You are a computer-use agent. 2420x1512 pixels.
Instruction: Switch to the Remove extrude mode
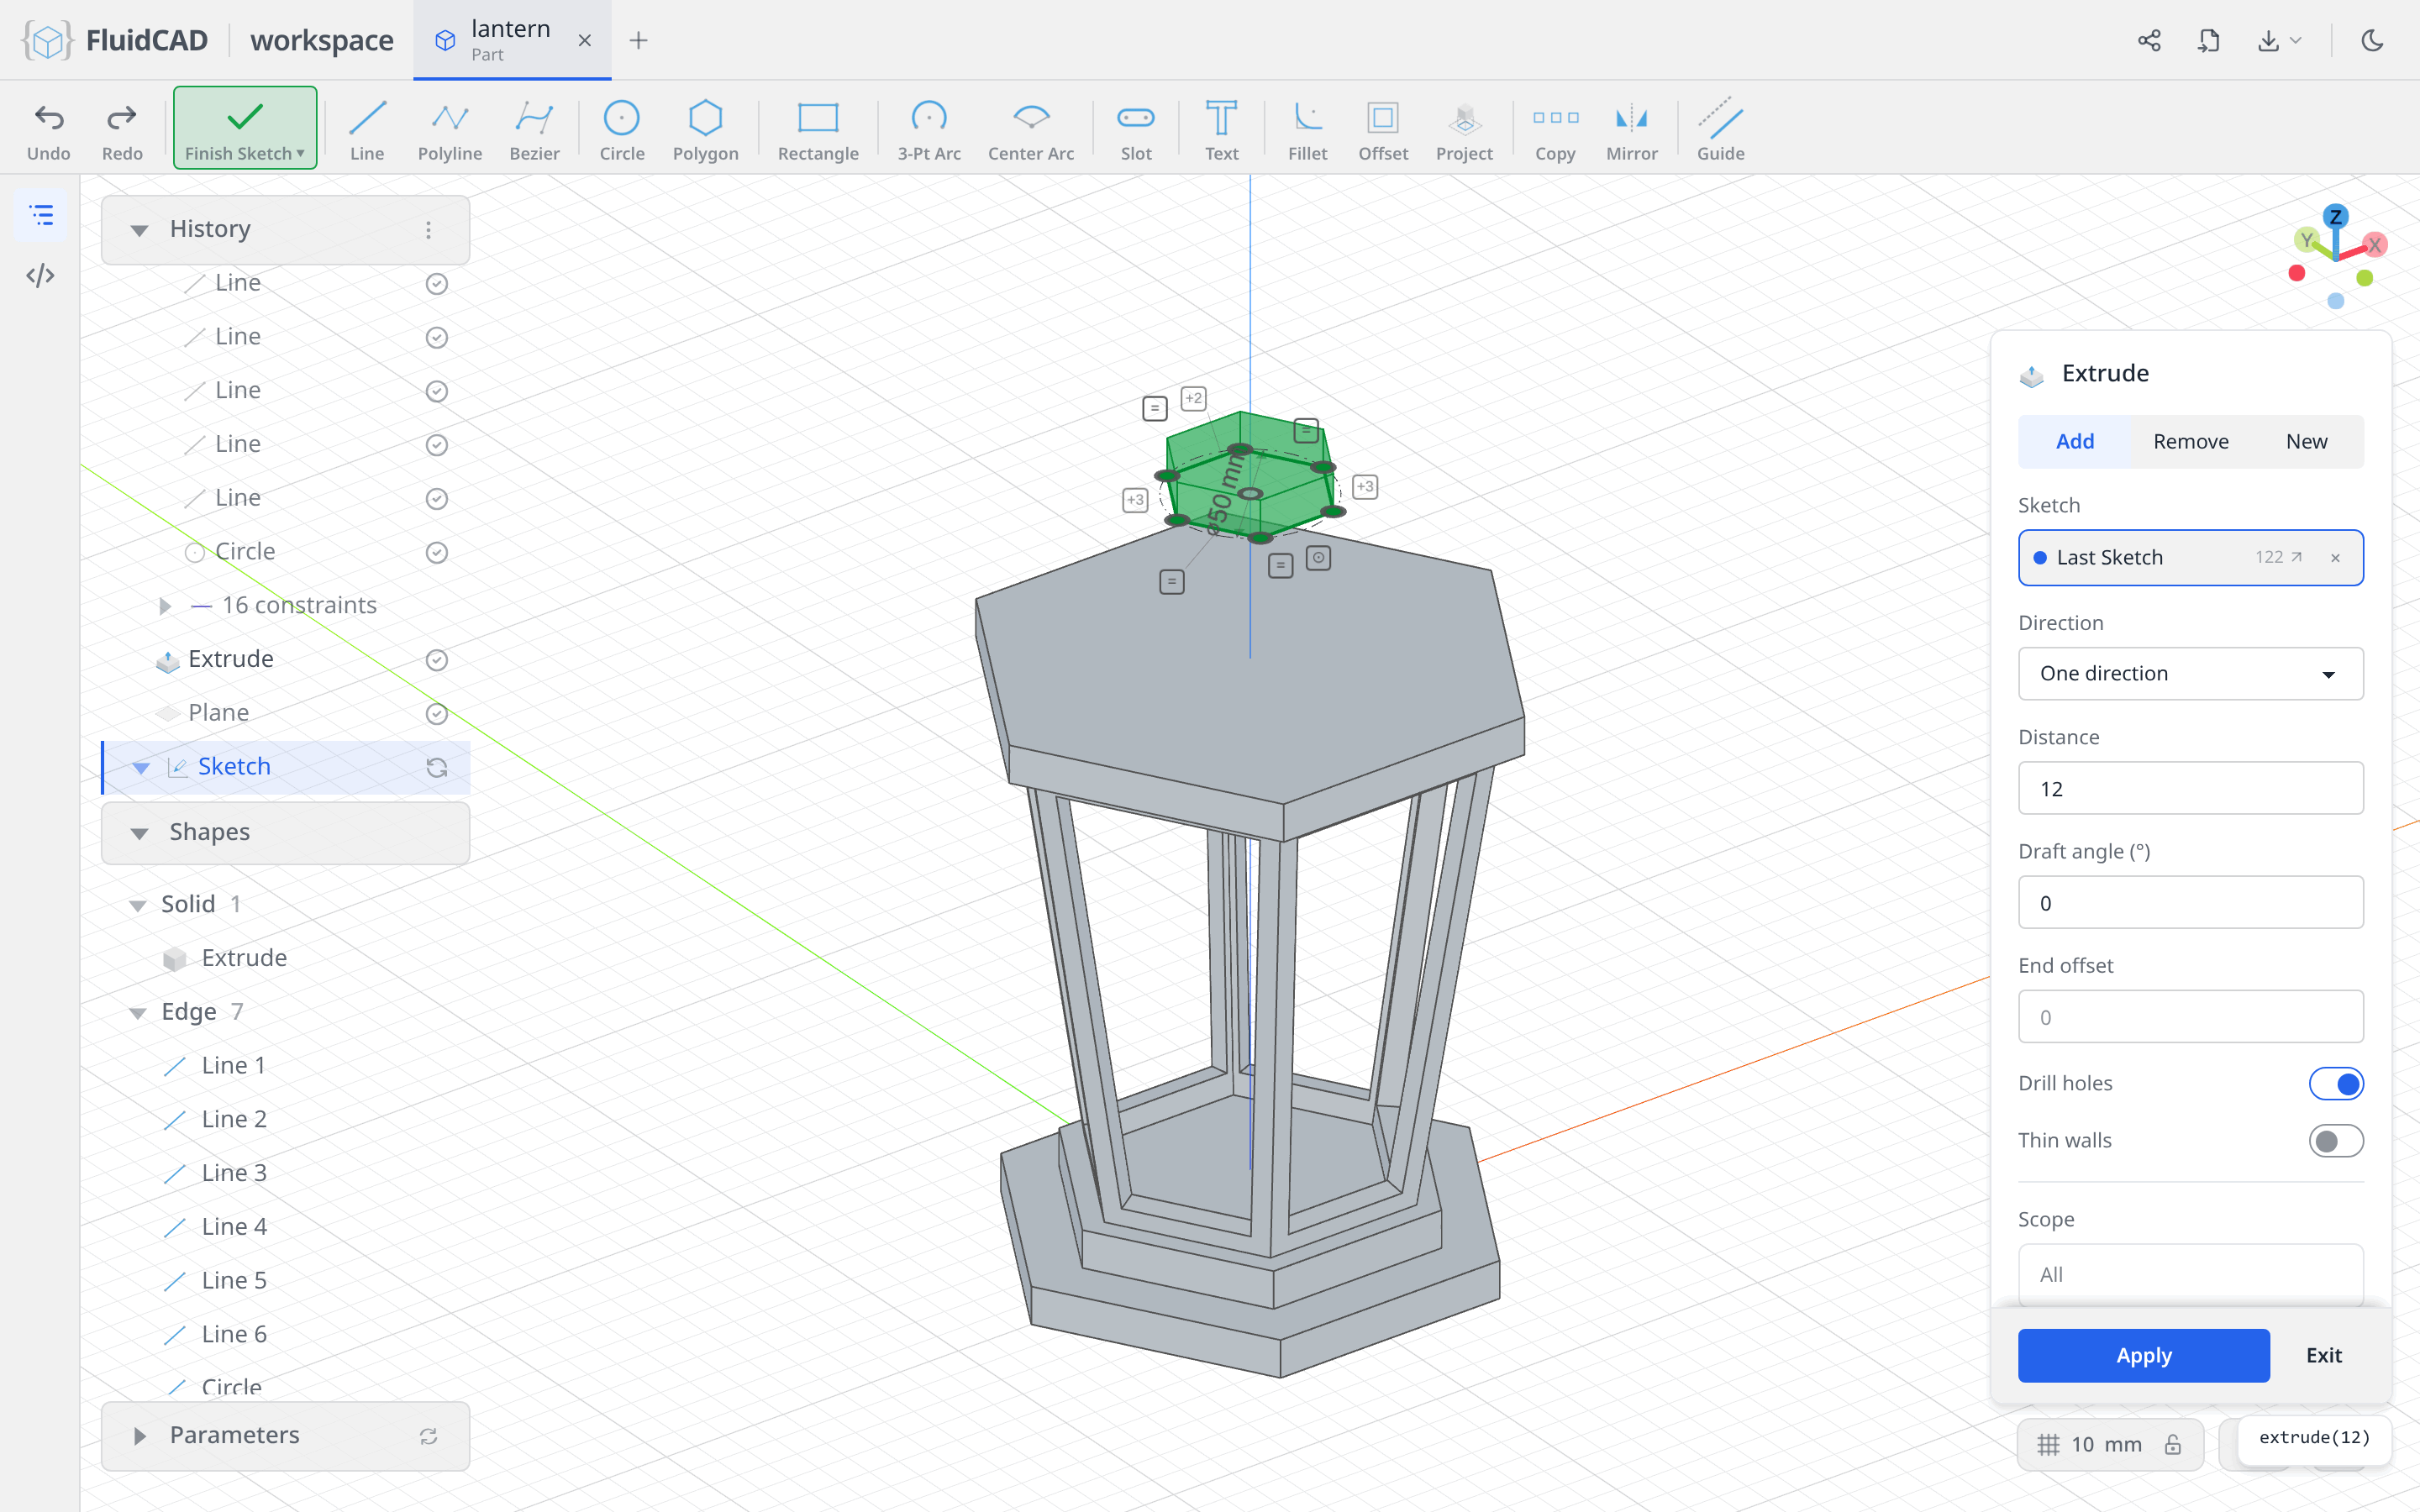[2190, 441]
